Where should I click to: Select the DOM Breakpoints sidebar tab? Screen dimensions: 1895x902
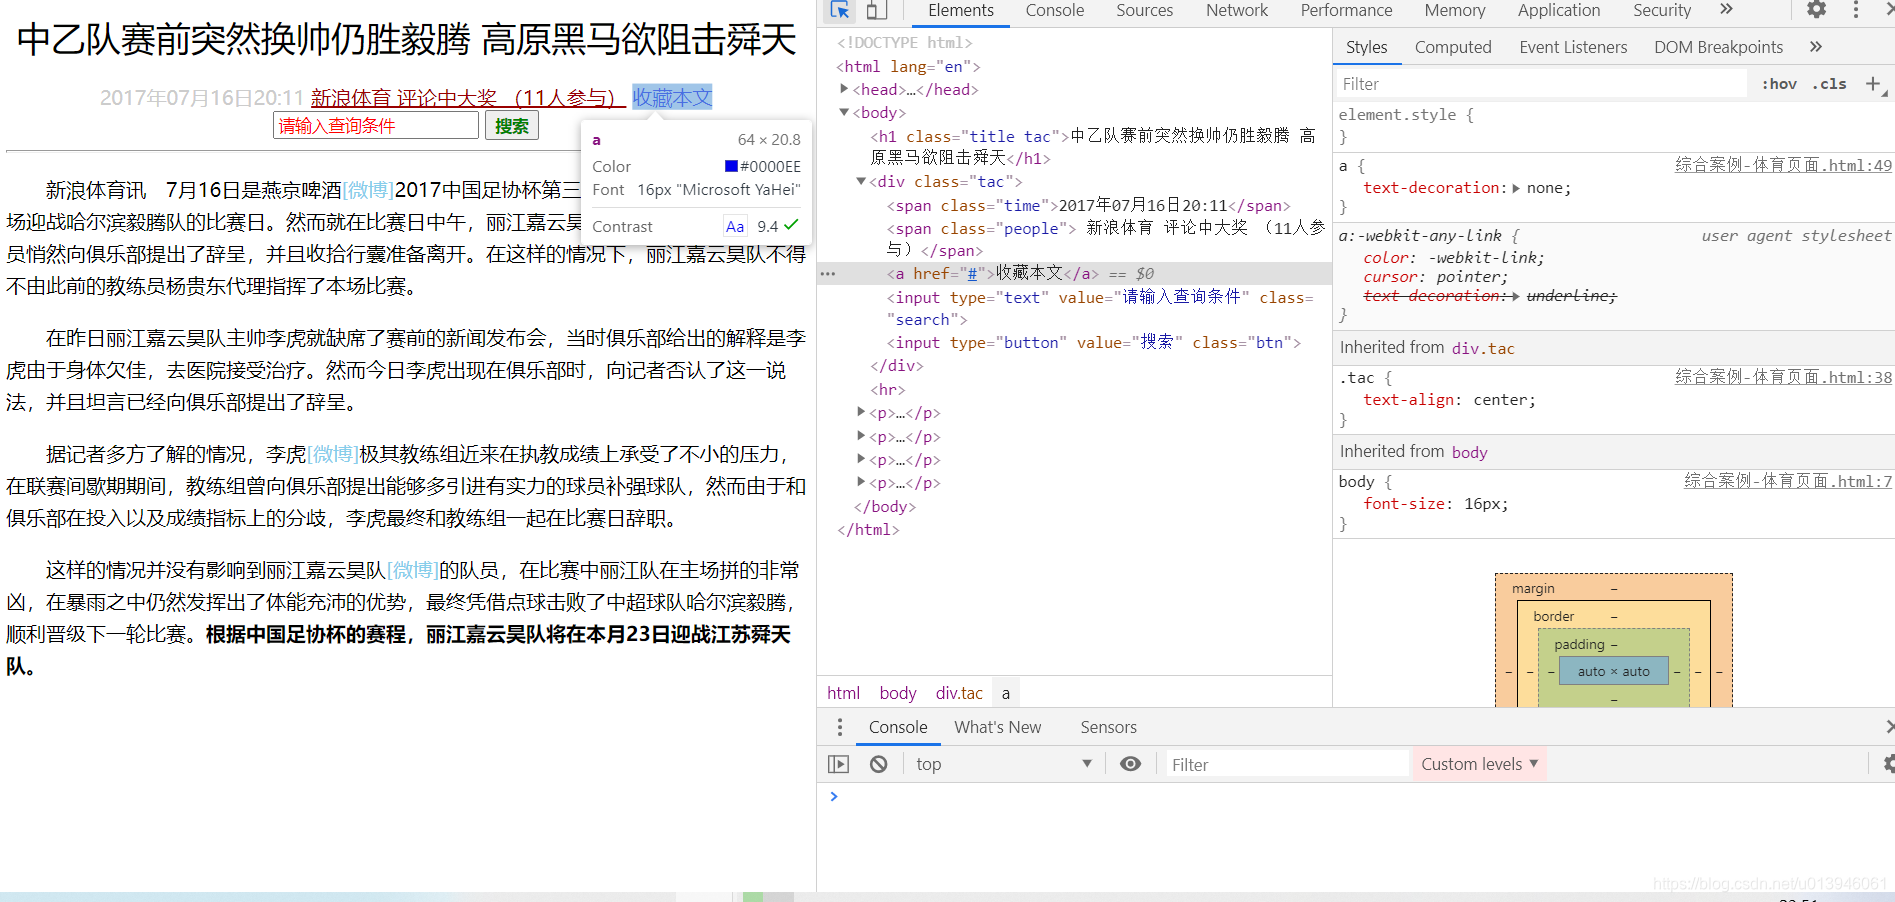(x=1718, y=47)
